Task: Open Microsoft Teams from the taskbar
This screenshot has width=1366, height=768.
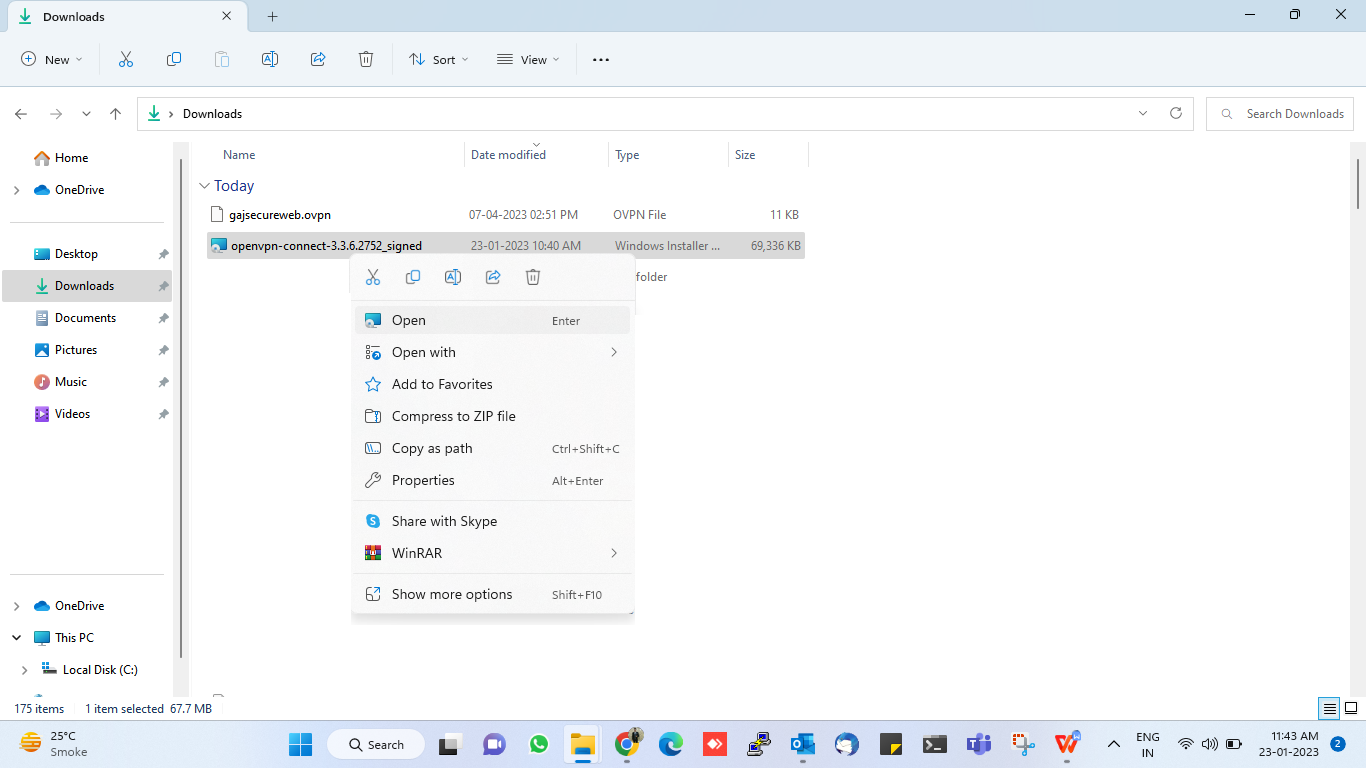Action: tap(978, 744)
